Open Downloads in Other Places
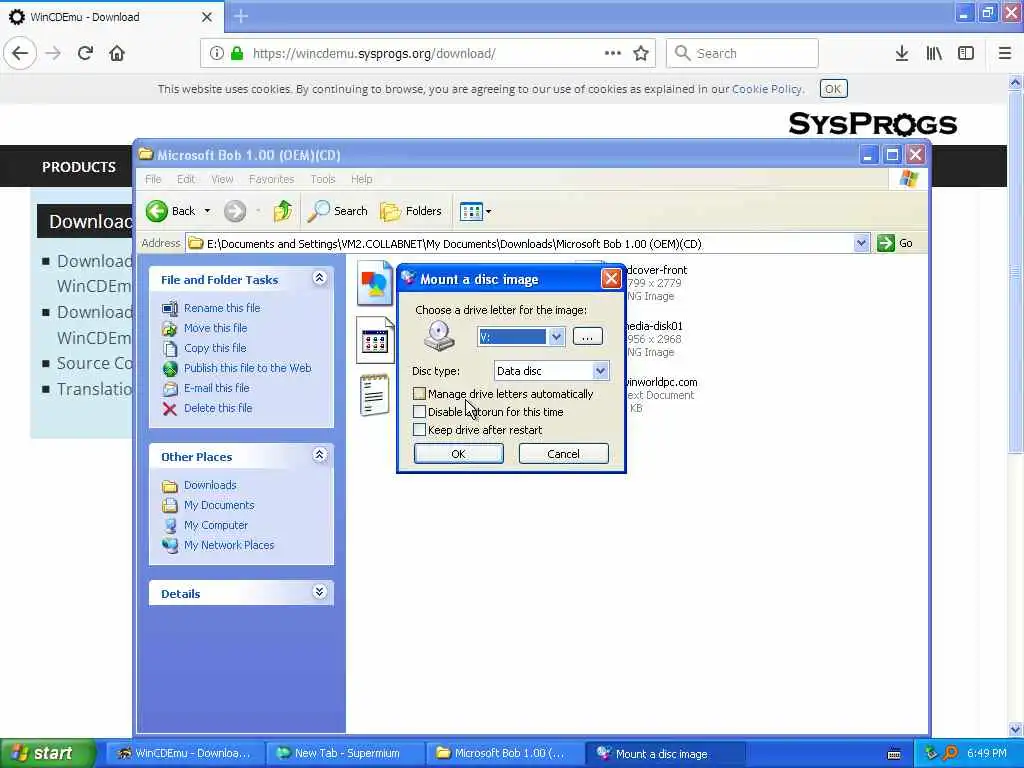Image resolution: width=1024 pixels, height=768 pixels. point(210,485)
